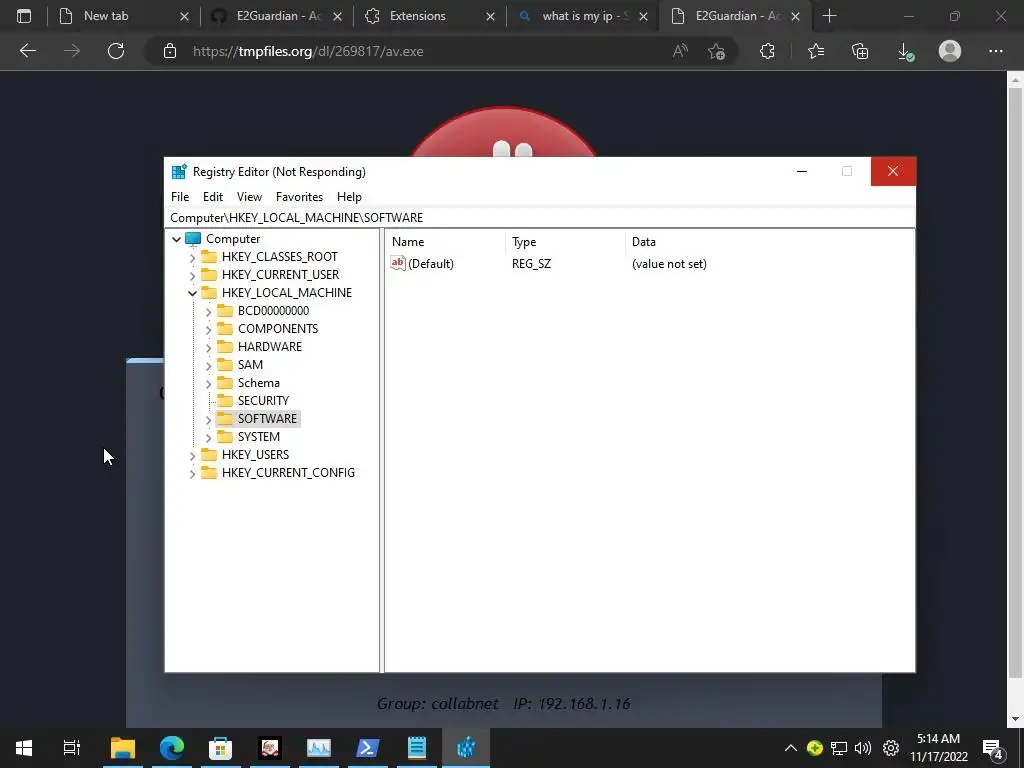Expand the BCD00000000 key arrow
This screenshot has height=768, width=1024.
(x=208, y=312)
